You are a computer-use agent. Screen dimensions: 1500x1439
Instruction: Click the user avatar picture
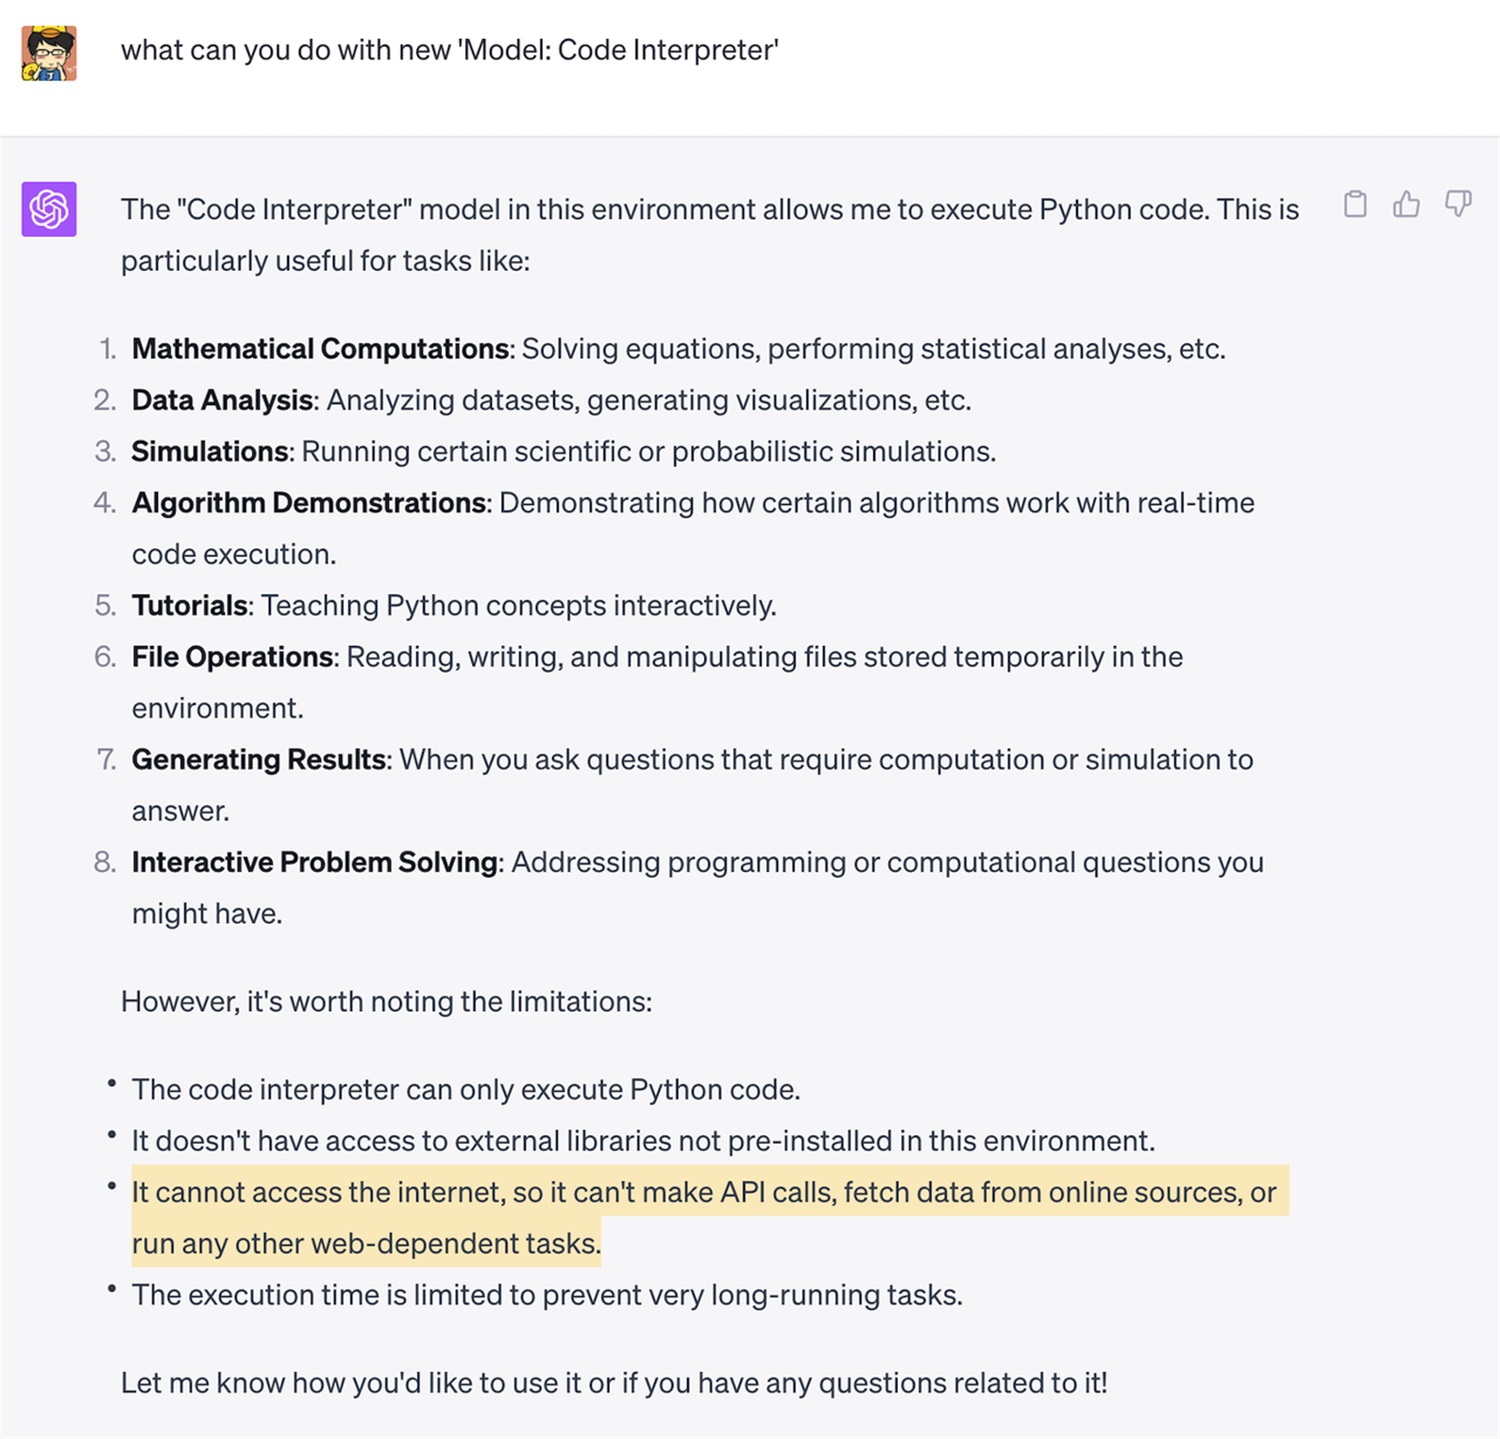(49, 53)
